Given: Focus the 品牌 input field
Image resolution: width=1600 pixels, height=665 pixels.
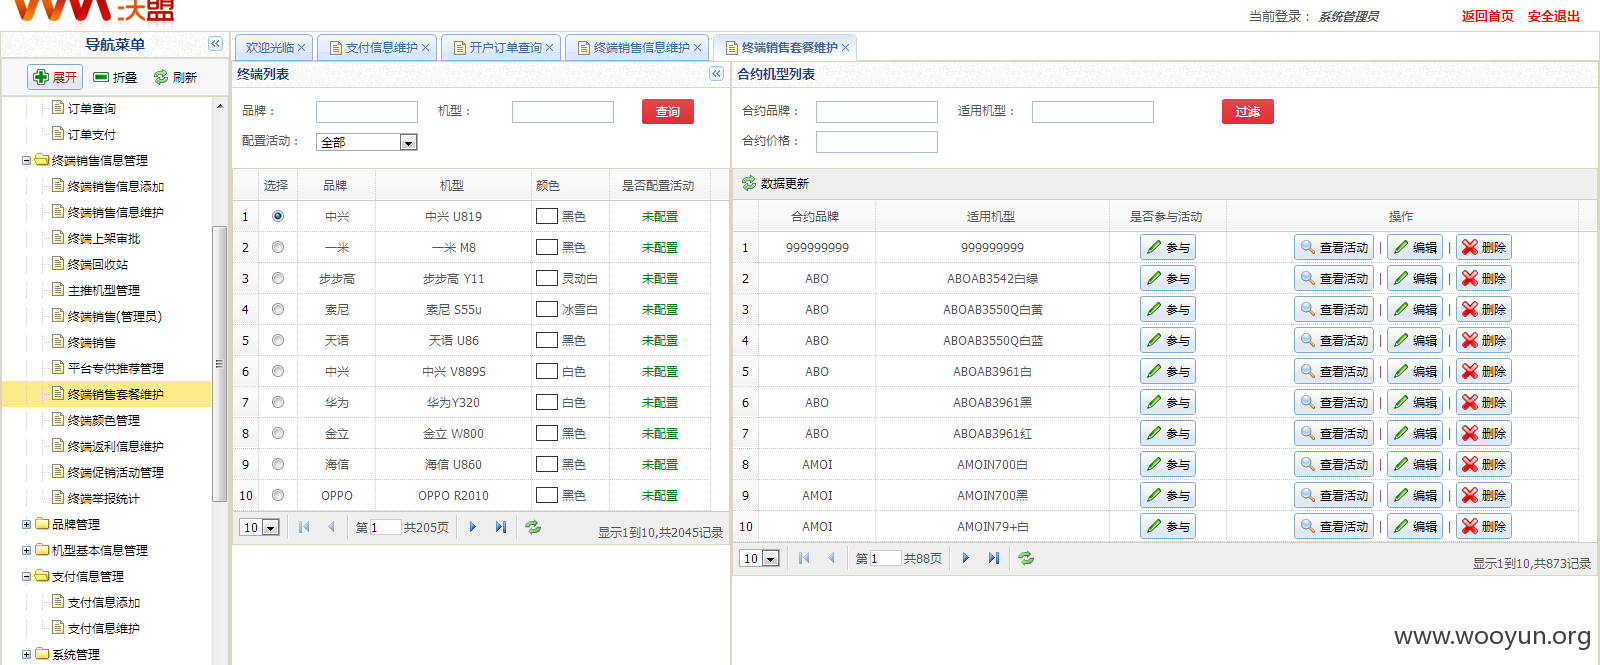Looking at the screenshot, I should tap(367, 112).
